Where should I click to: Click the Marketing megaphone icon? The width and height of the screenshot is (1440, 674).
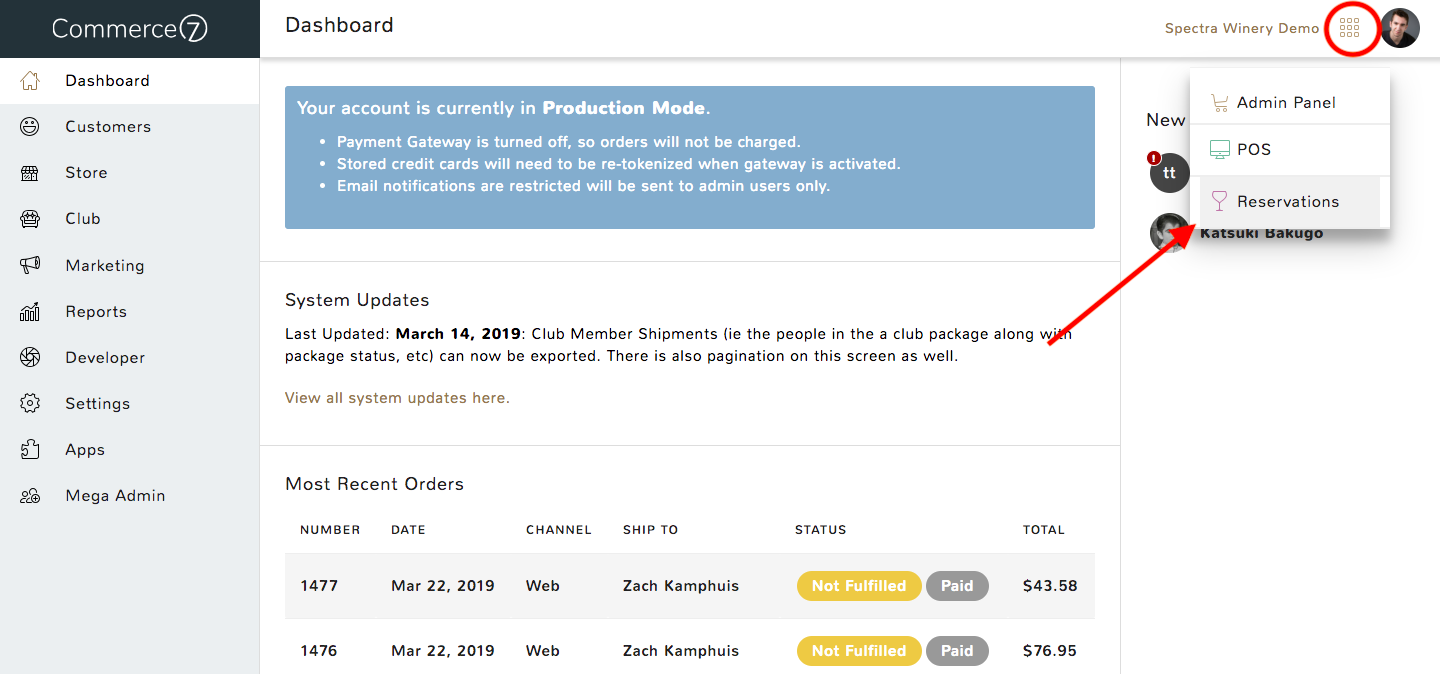30,265
